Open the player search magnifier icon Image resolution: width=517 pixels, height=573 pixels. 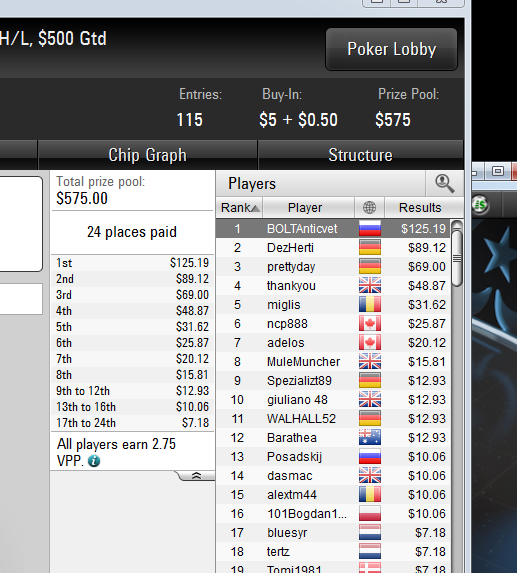[445, 183]
